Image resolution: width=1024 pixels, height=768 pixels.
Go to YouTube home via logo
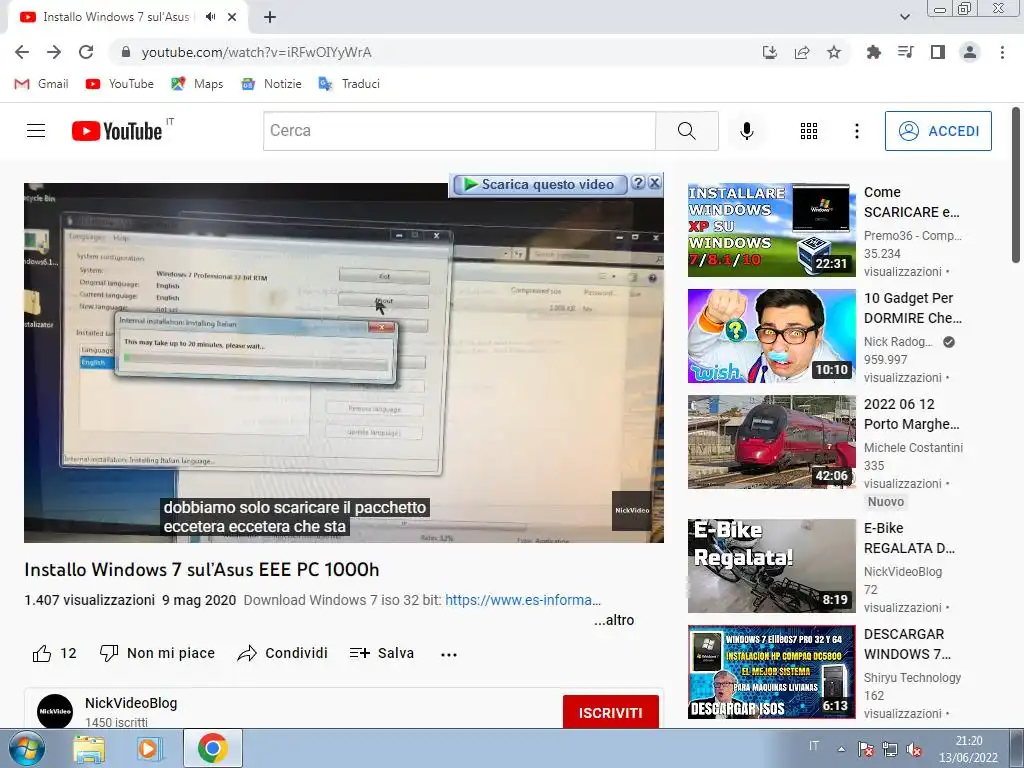click(x=117, y=131)
